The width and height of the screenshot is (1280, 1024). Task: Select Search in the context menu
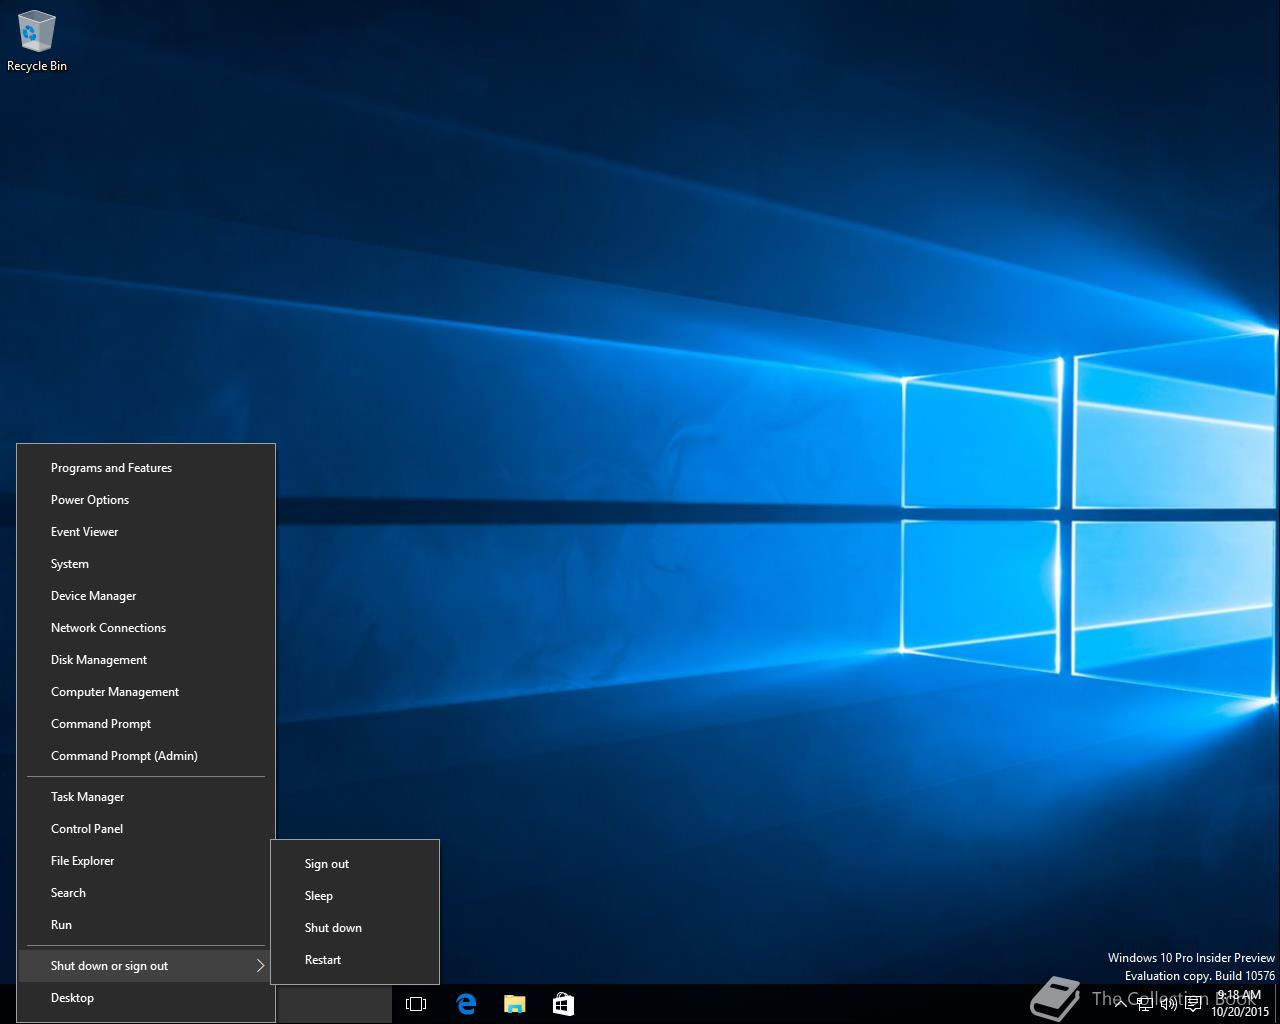(146, 893)
